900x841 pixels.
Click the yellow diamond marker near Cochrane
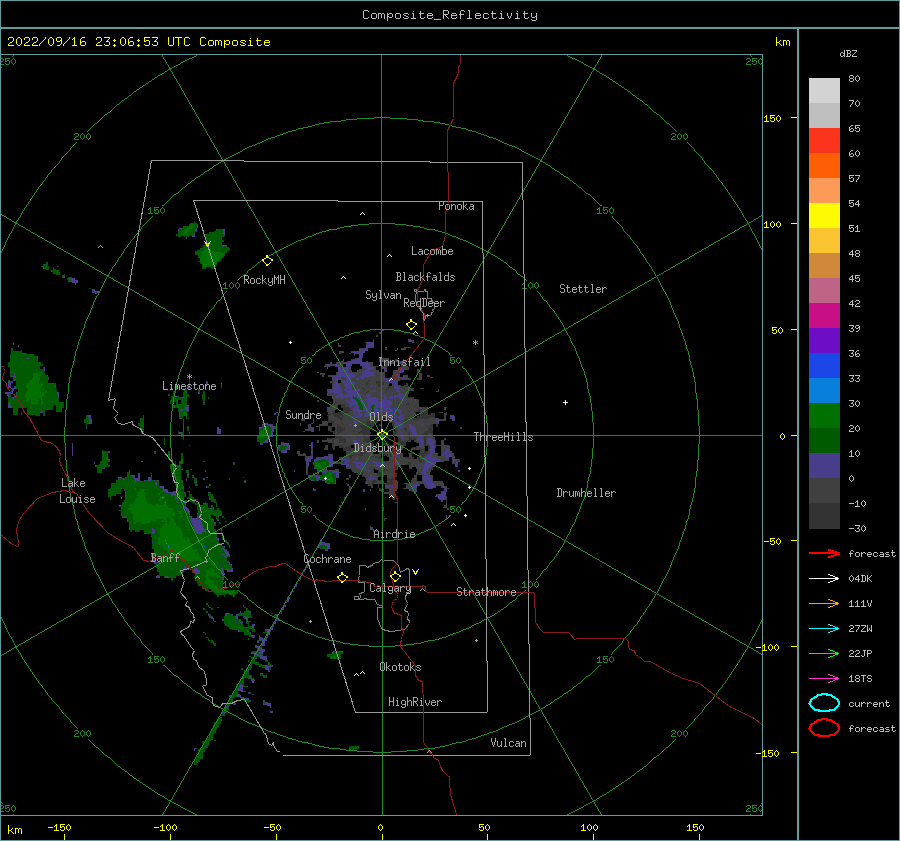tap(342, 577)
